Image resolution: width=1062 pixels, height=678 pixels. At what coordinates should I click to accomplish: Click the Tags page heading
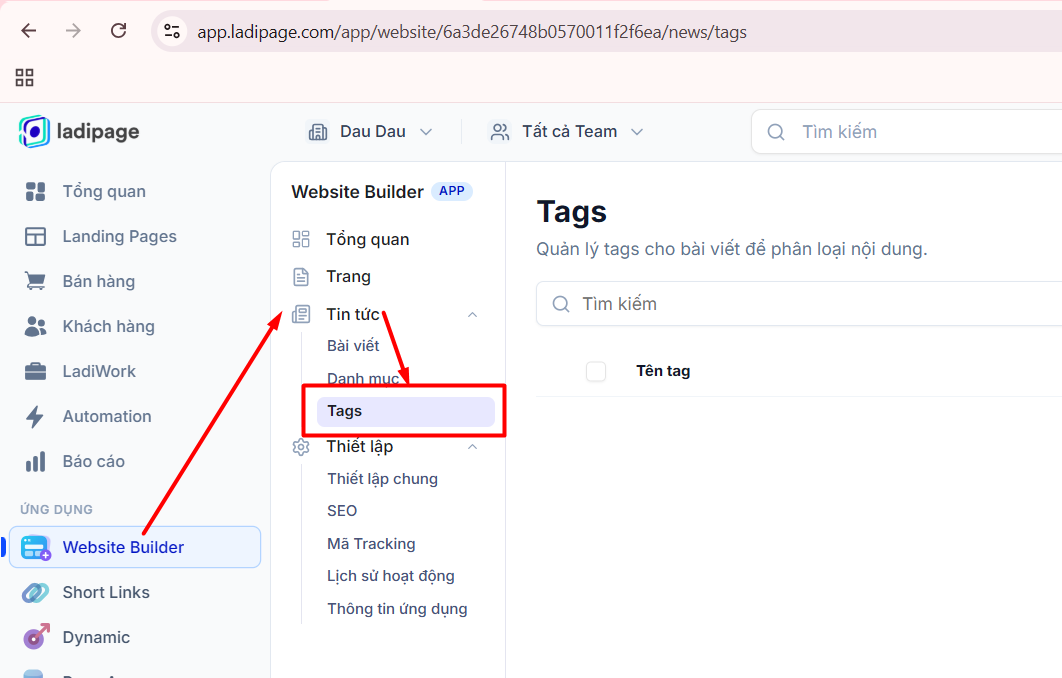click(x=572, y=212)
